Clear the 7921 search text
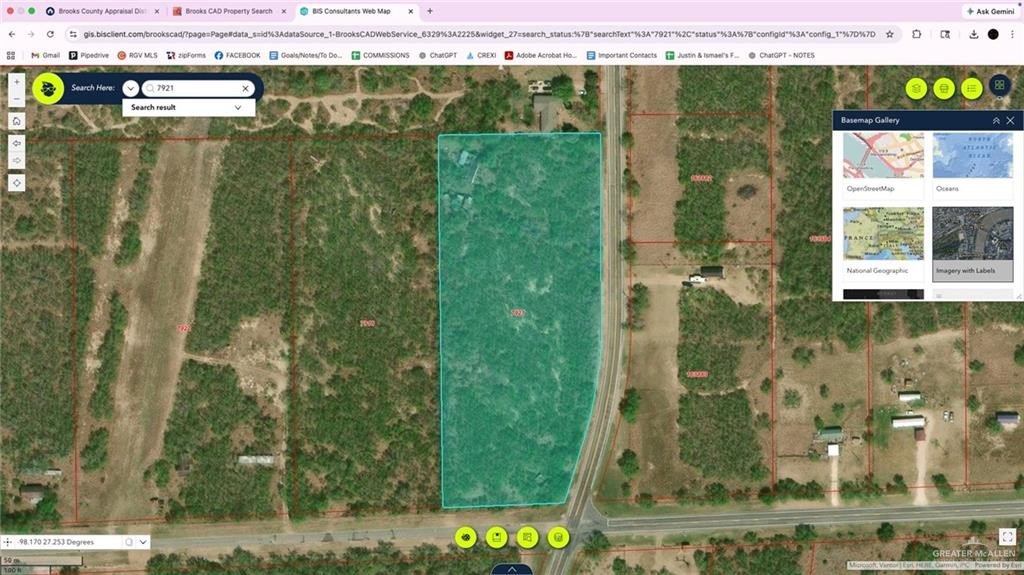The image size is (1024, 575). tap(245, 88)
